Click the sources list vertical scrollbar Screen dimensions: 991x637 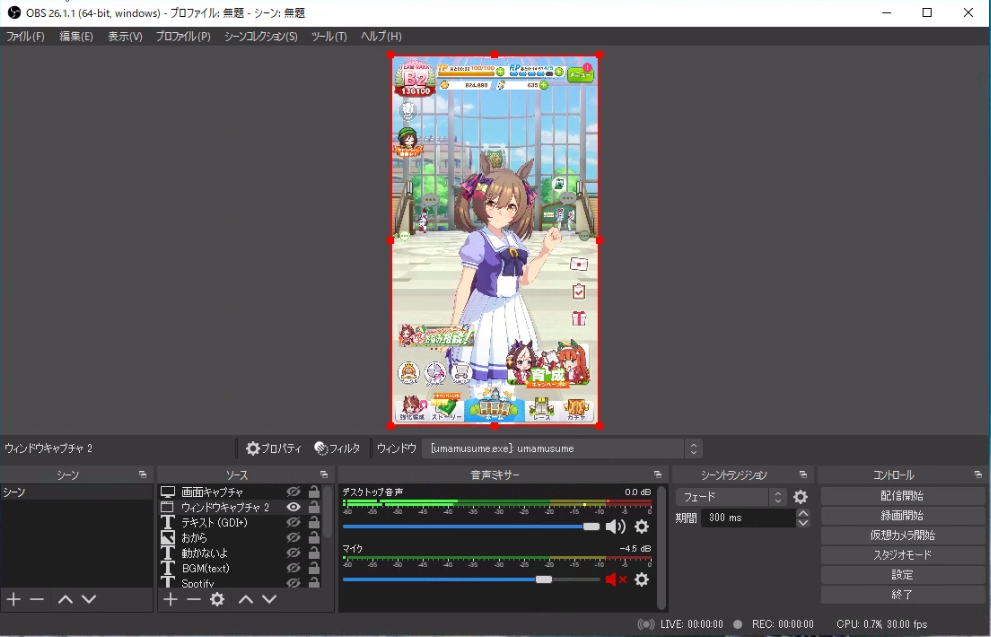point(328,512)
